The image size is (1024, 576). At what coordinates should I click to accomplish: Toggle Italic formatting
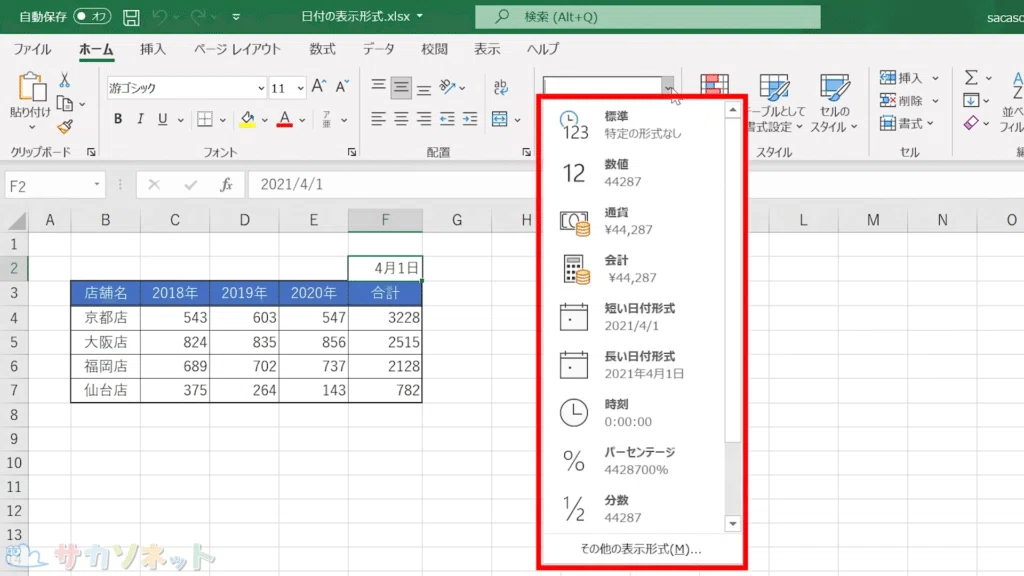coord(140,119)
